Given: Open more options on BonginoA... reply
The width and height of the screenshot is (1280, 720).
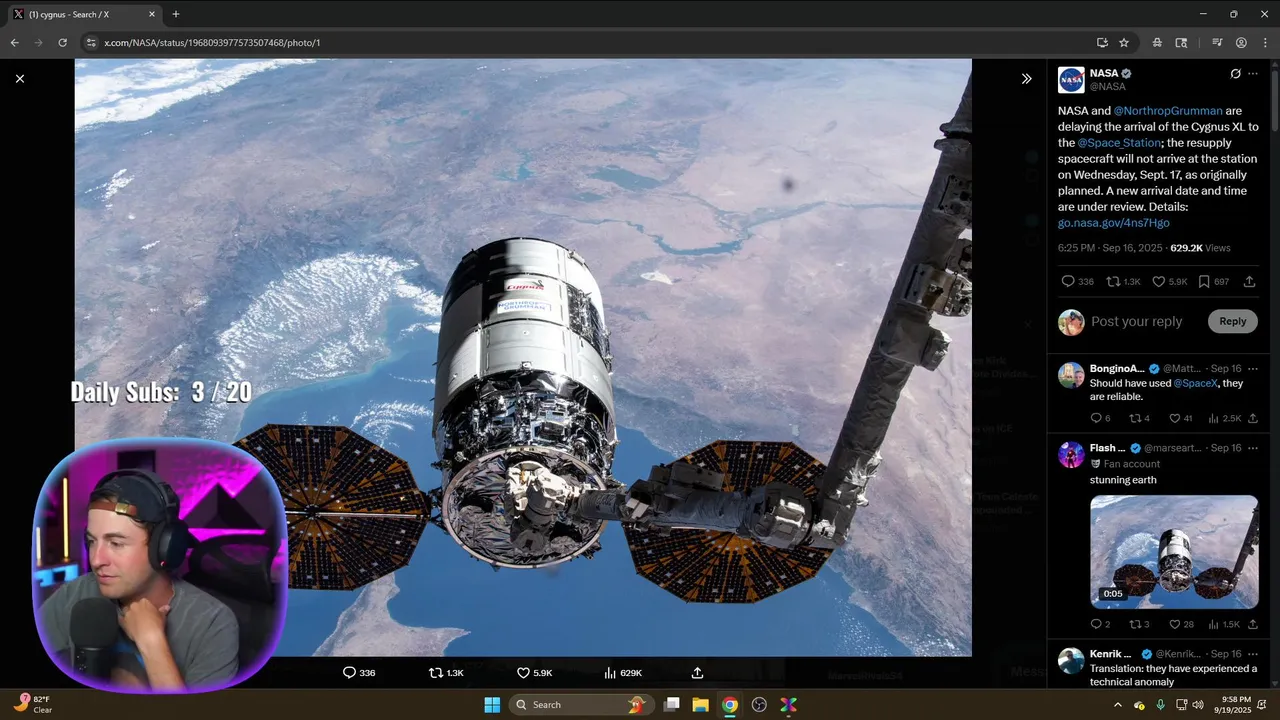Looking at the screenshot, I should point(1253,369).
